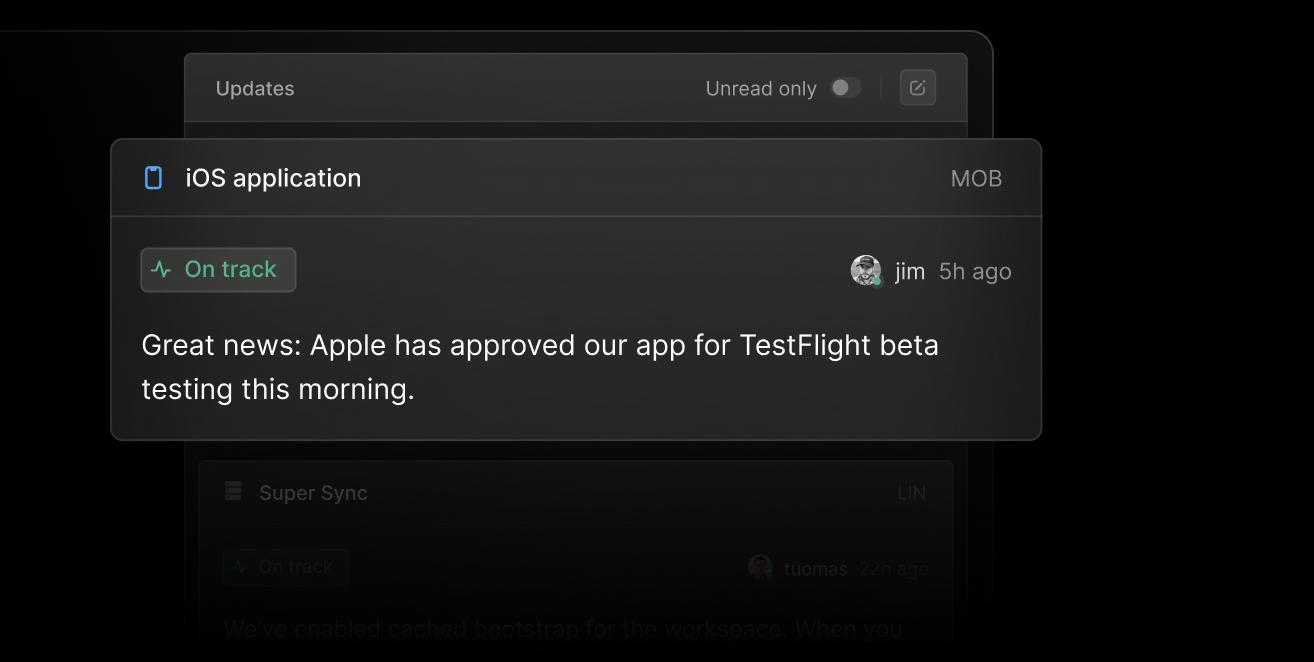Open tuomas's avatar picture
The width and height of the screenshot is (1314, 662).
point(760,568)
